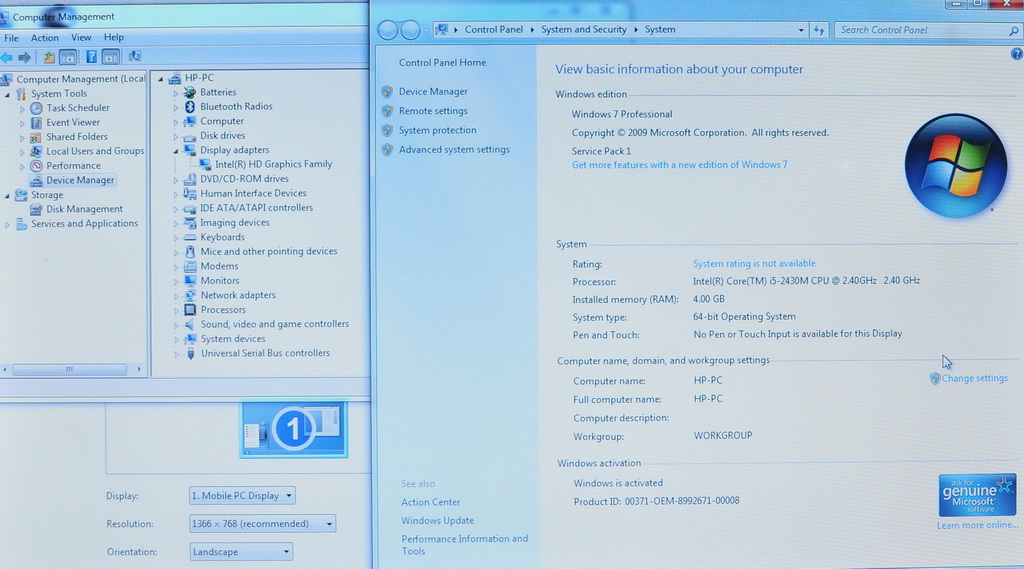Open the address bar history dropdown arrow
This screenshot has height=569, width=1024.
pos(801,30)
